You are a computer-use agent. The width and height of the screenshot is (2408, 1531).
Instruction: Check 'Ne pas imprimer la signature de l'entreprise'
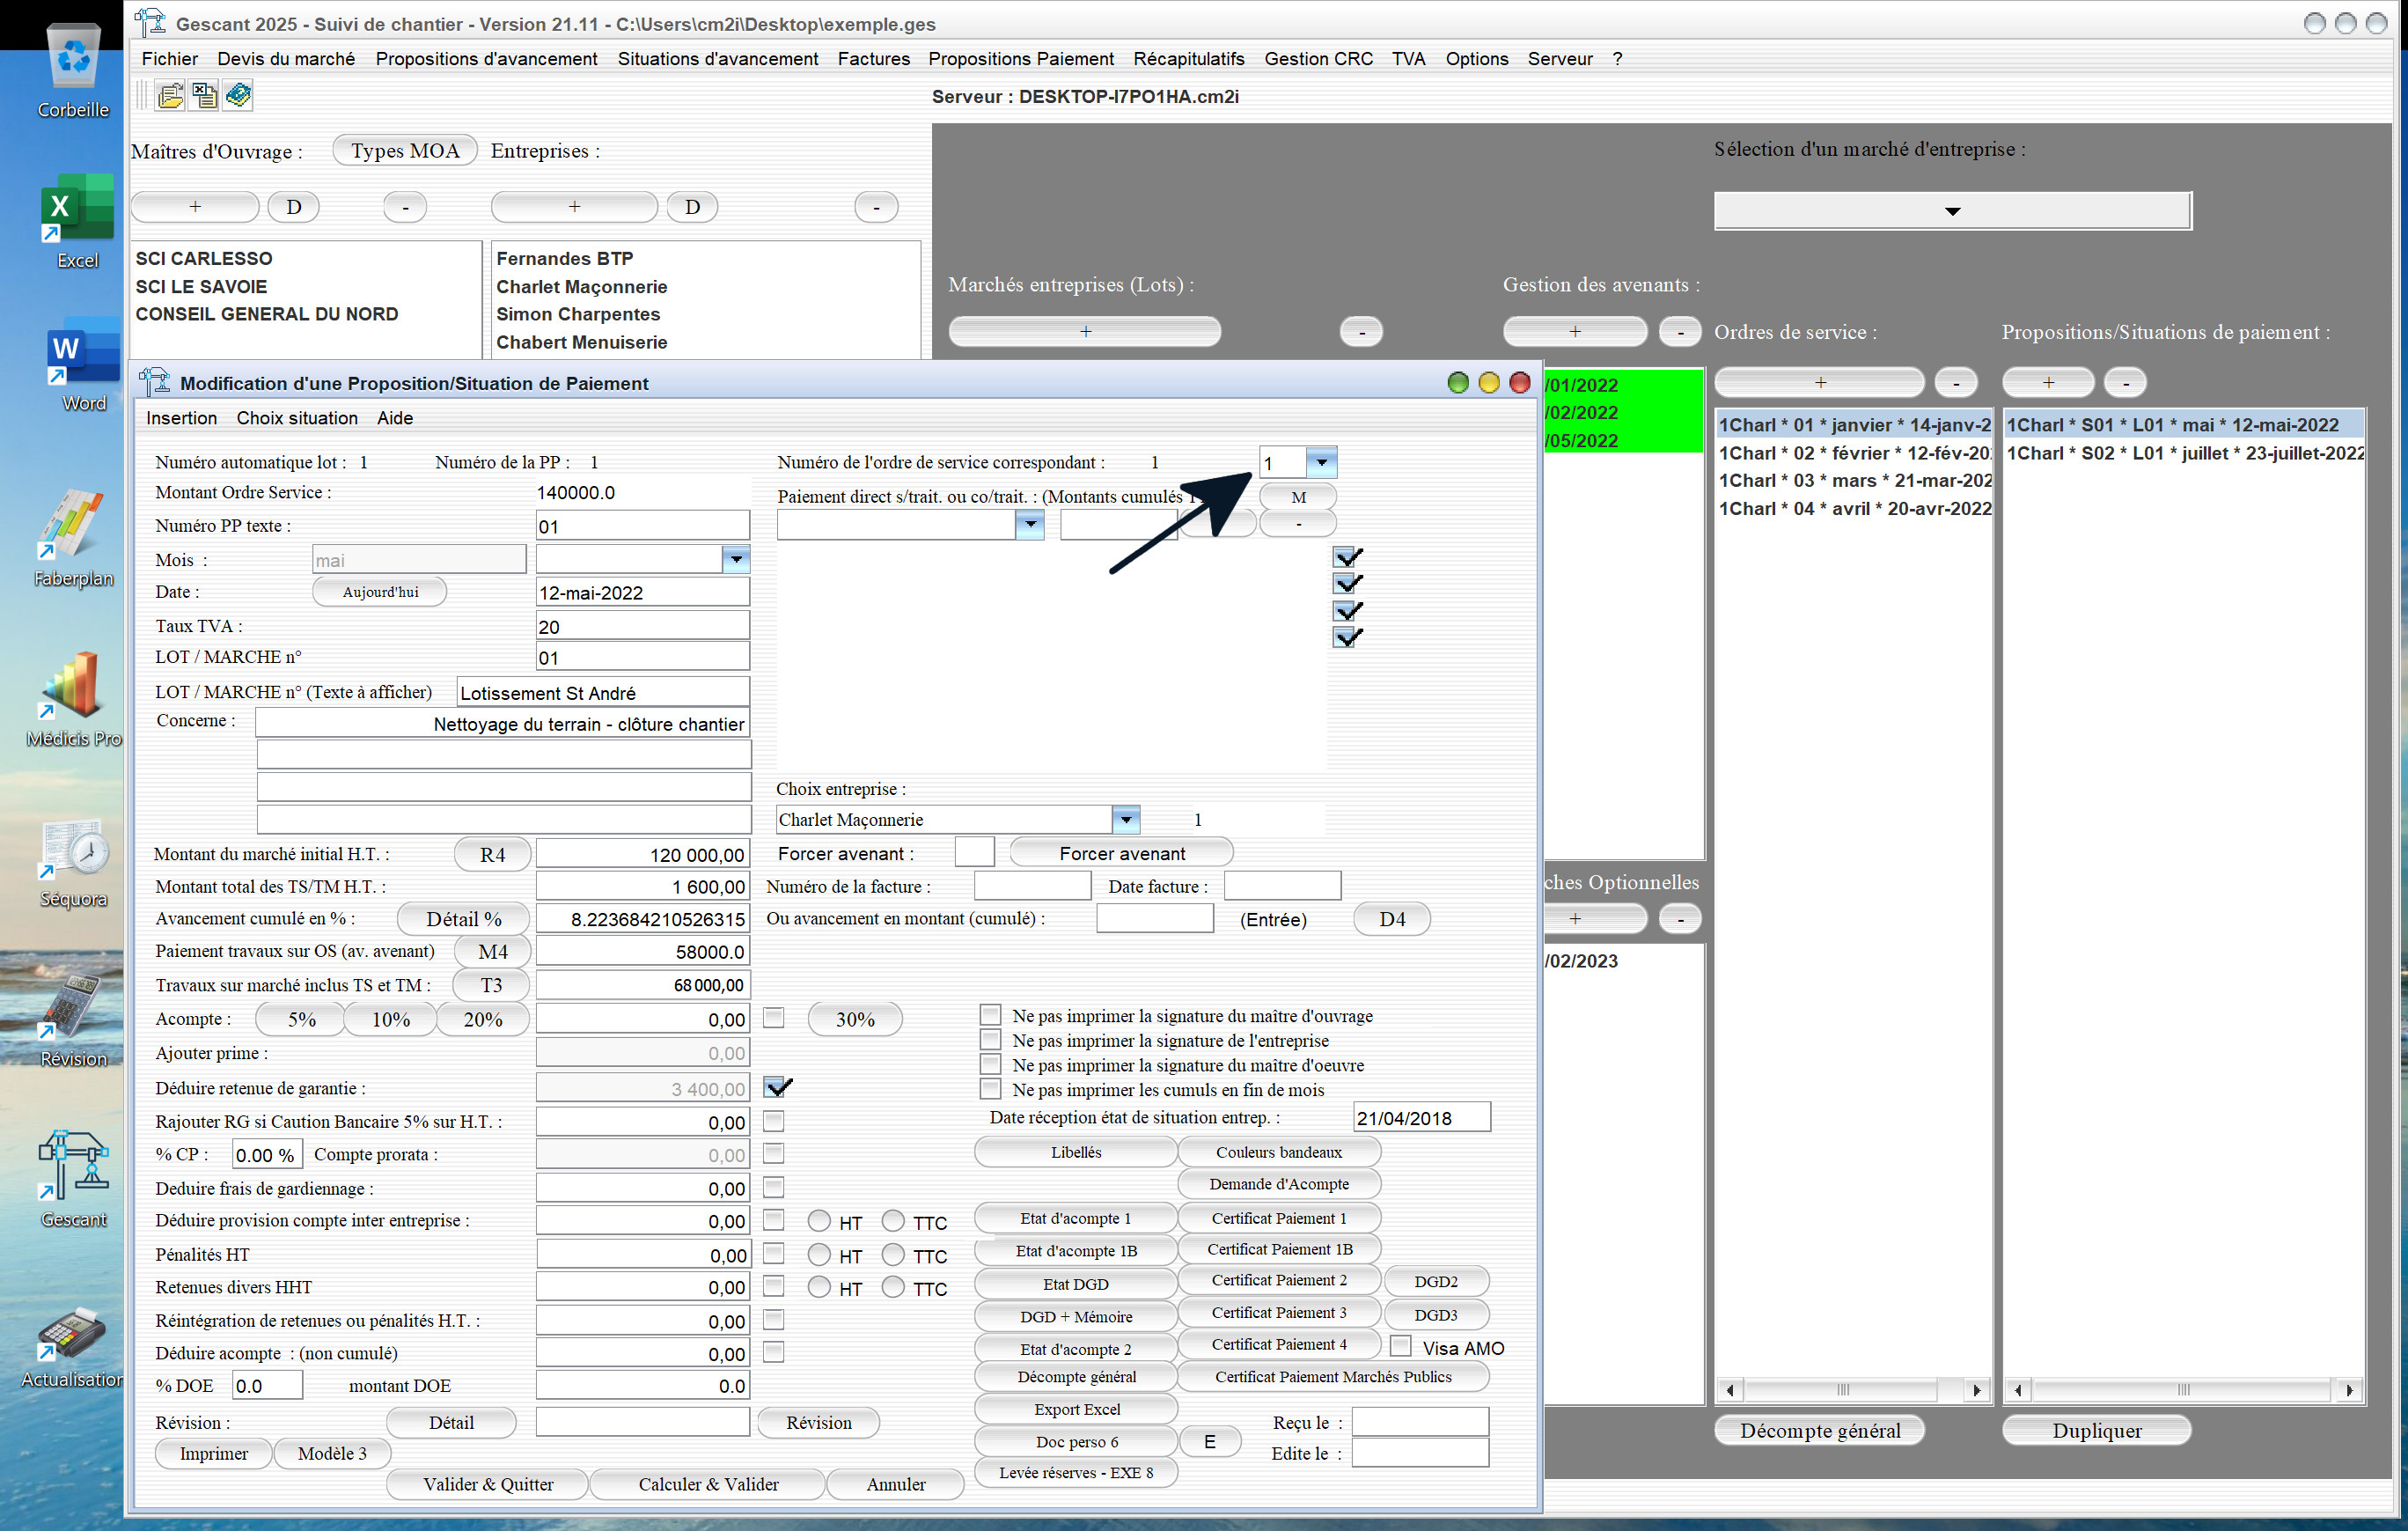(x=990, y=1040)
